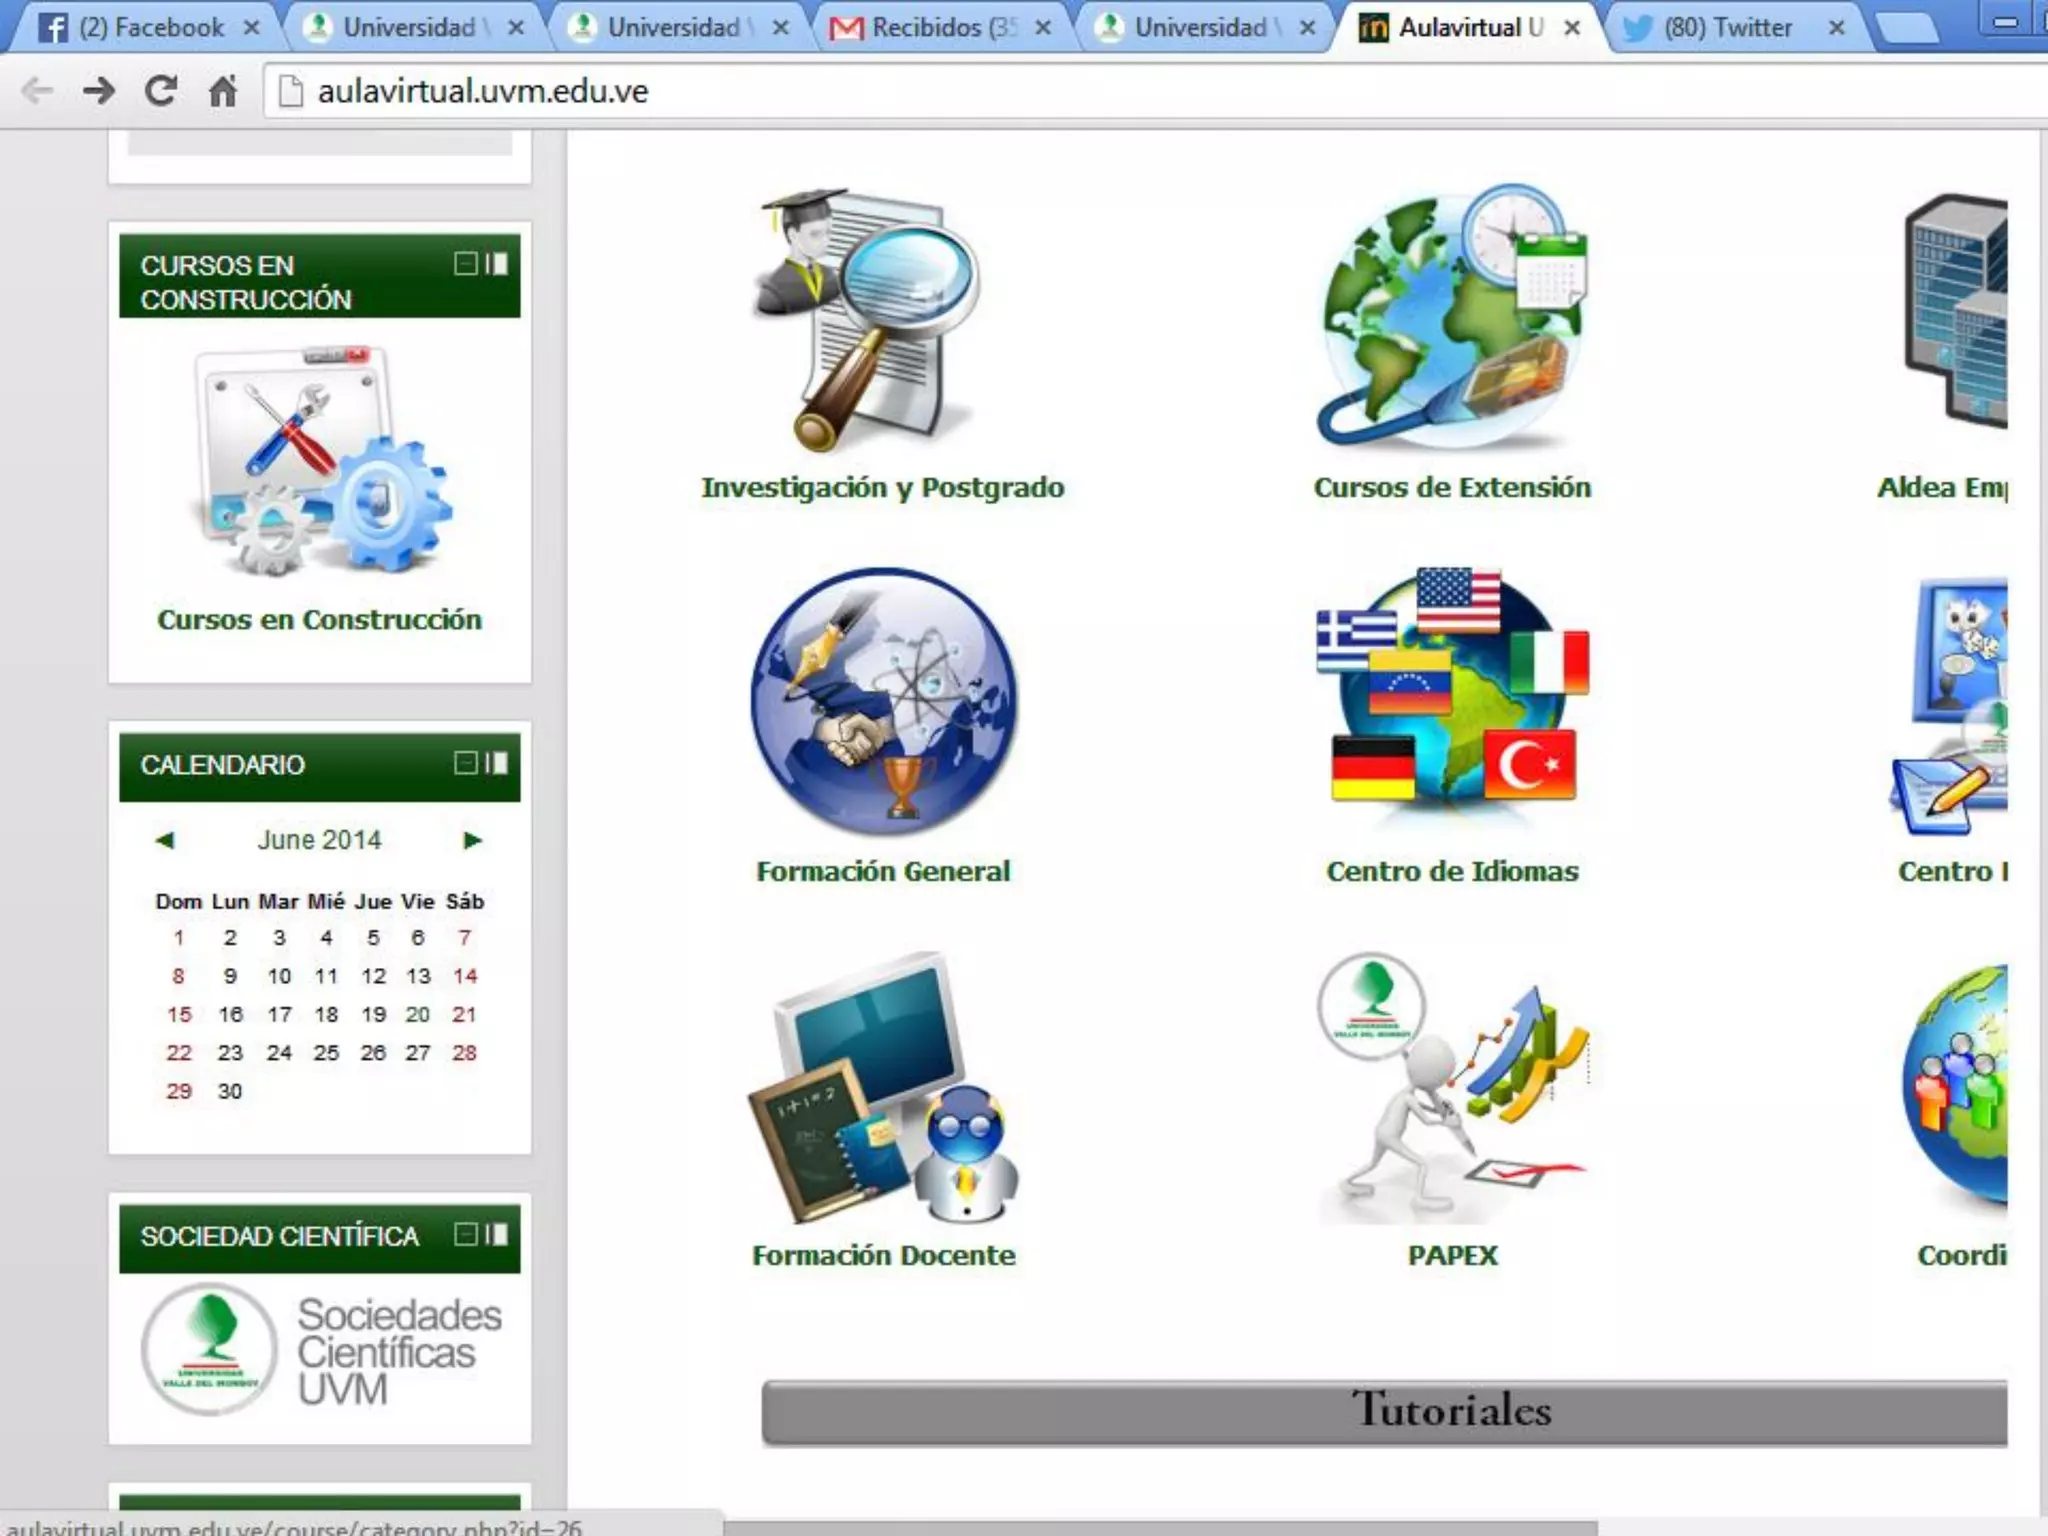Collapse the Cursos en Construcción block
This screenshot has height=1536, width=2048.
click(x=465, y=264)
